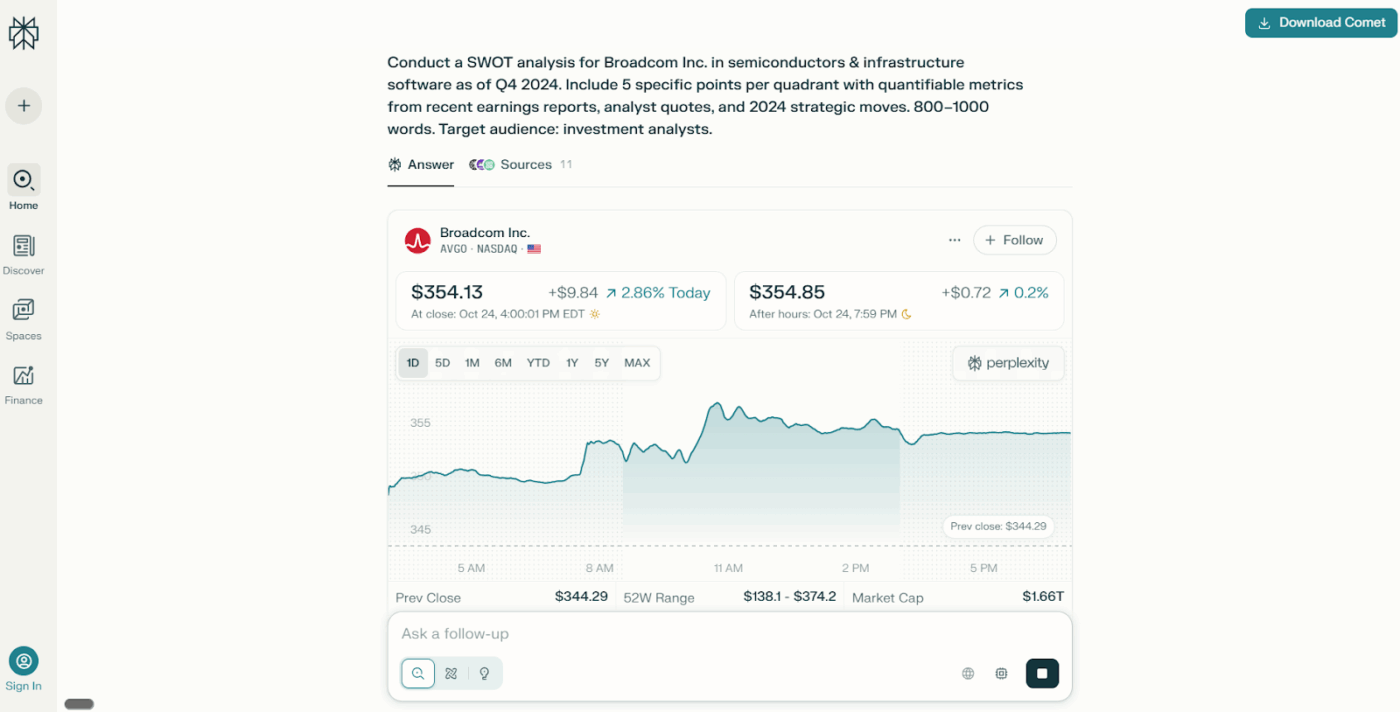Open the three-dot menu for Broadcom
The height and width of the screenshot is (712, 1400).
click(x=955, y=240)
